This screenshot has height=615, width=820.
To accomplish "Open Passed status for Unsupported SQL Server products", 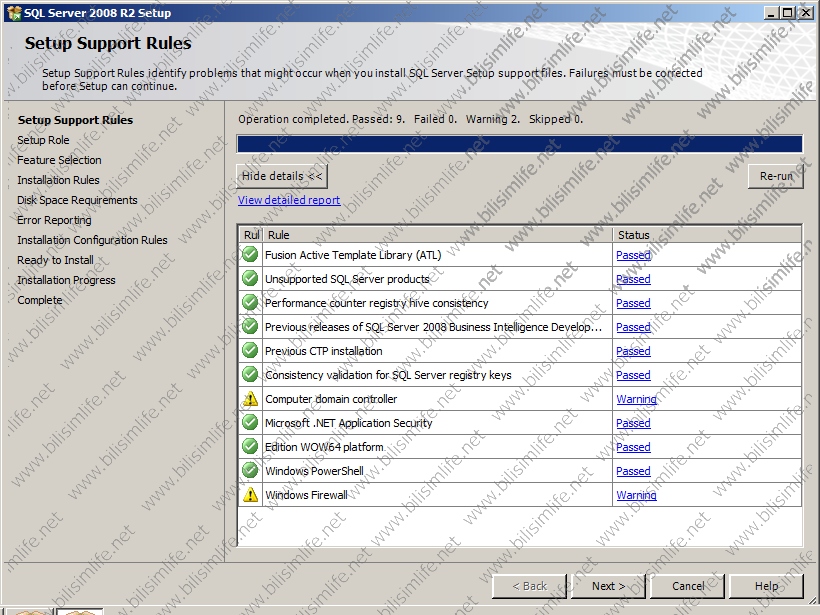I will point(633,279).
